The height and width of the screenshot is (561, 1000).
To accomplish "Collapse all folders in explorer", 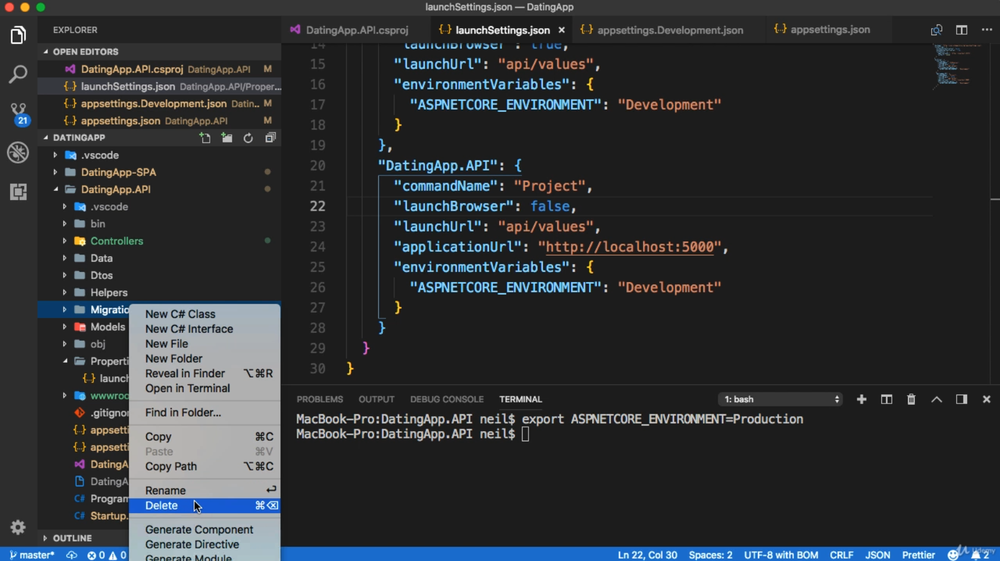I will (270, 138).
